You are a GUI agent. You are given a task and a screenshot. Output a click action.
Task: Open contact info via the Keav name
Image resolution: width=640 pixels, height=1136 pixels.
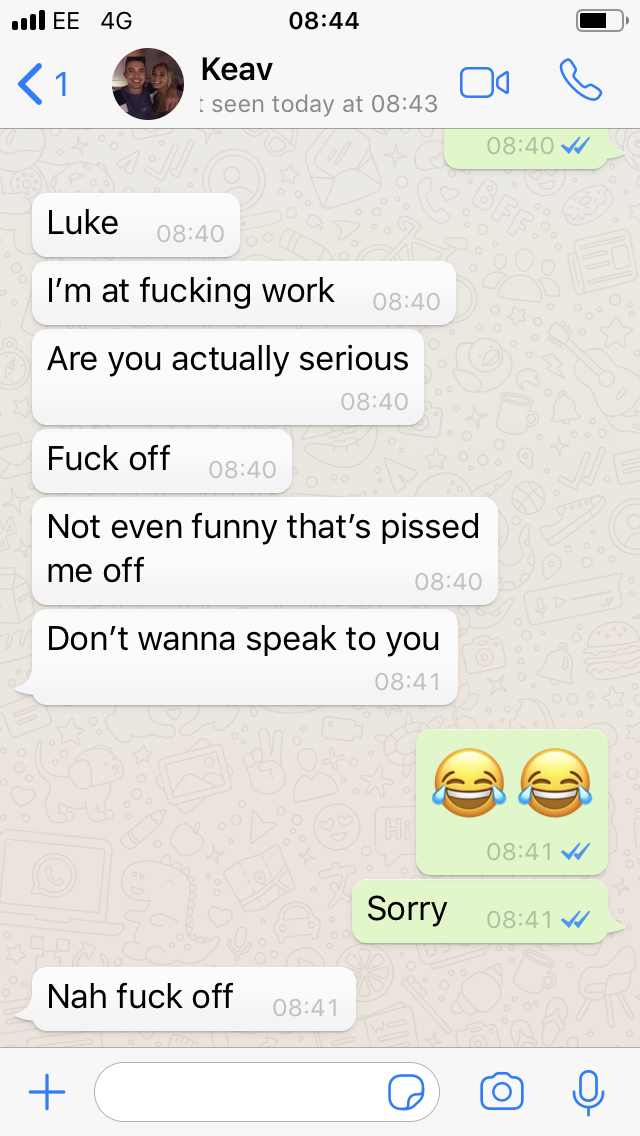point(236,70)
